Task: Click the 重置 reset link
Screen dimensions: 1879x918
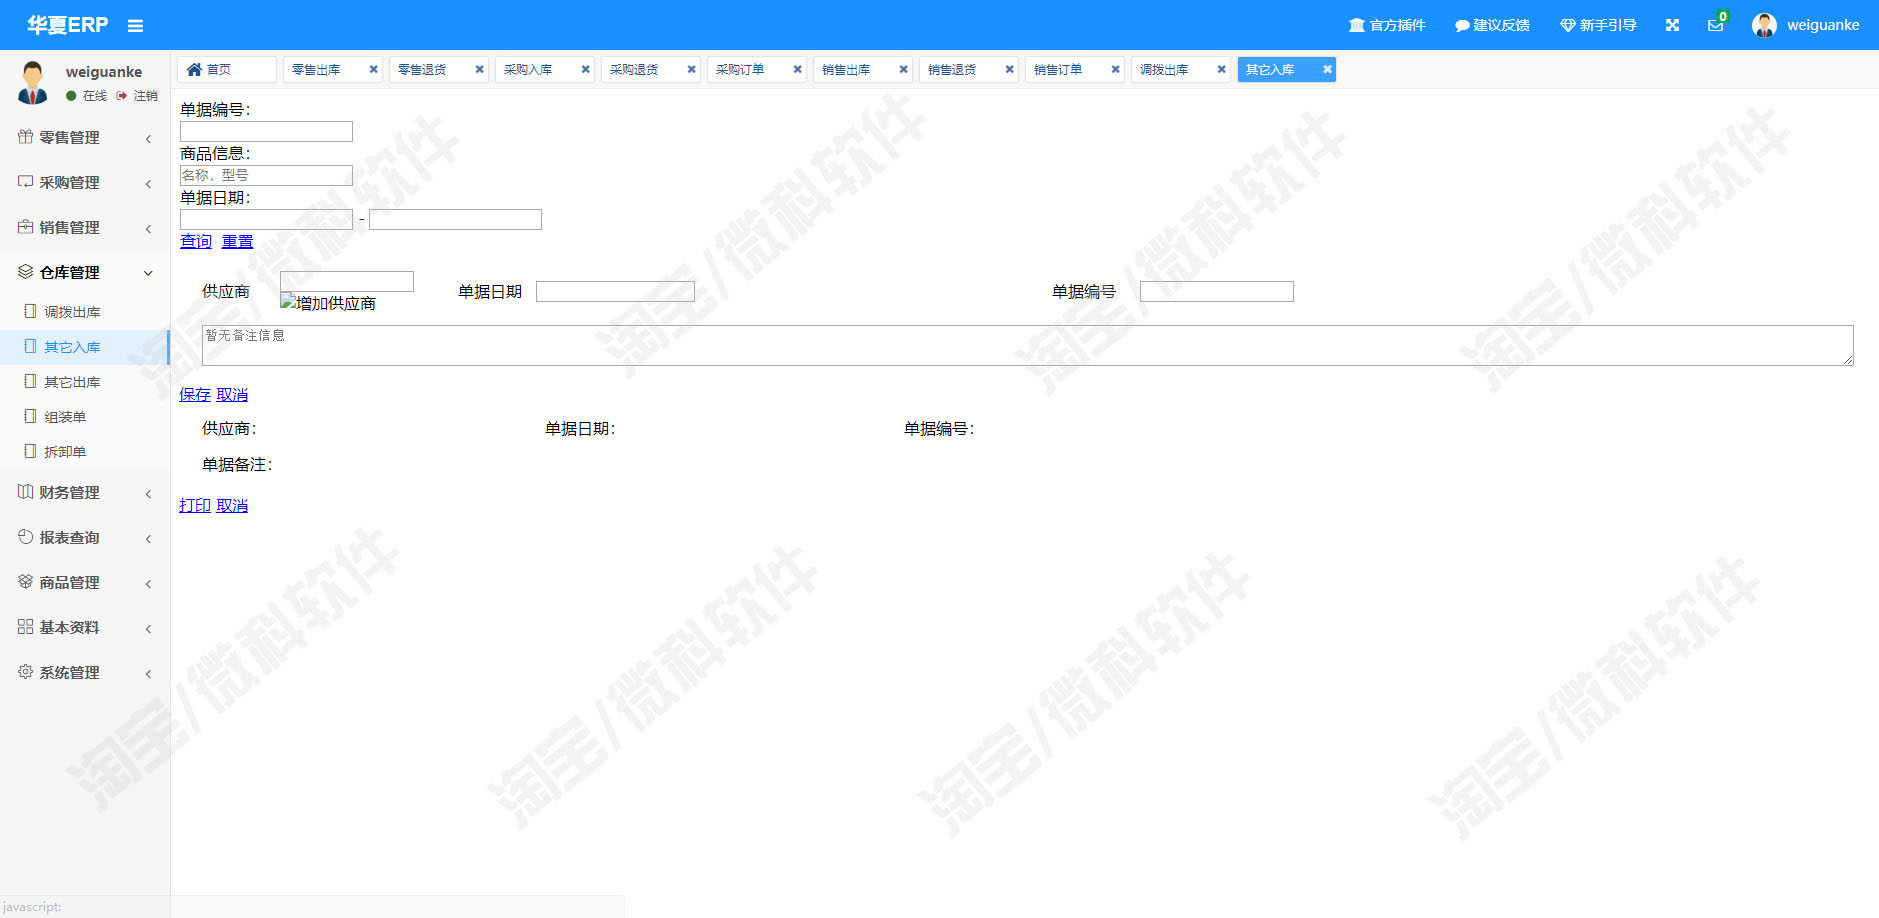Action: point(237,241)
